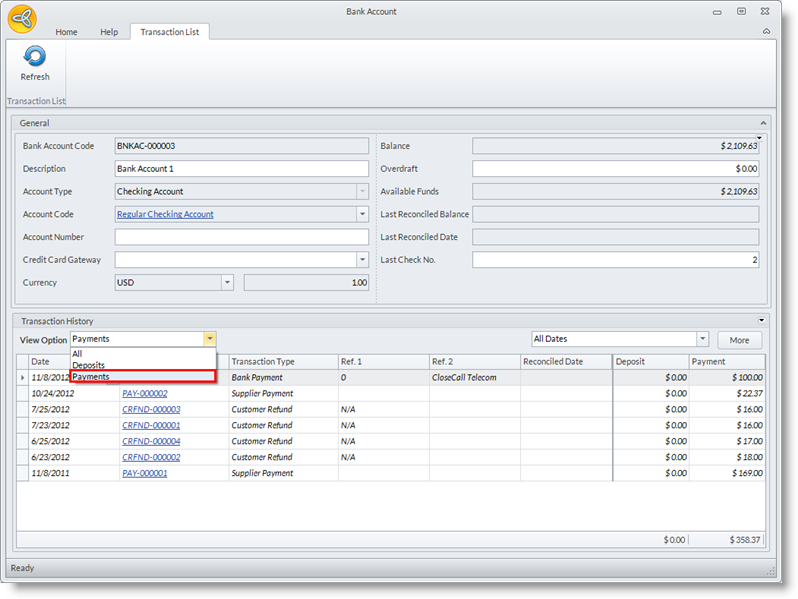Click the Refresh icon in the ribbon
Viewport: 798px width, 599px height.
point(34,58)
